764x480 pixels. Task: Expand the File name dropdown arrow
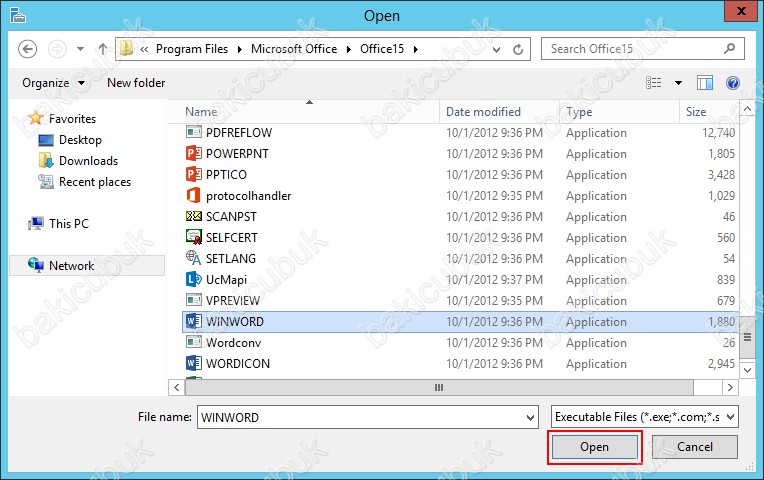pyautogui.click(x=530, y=418)
